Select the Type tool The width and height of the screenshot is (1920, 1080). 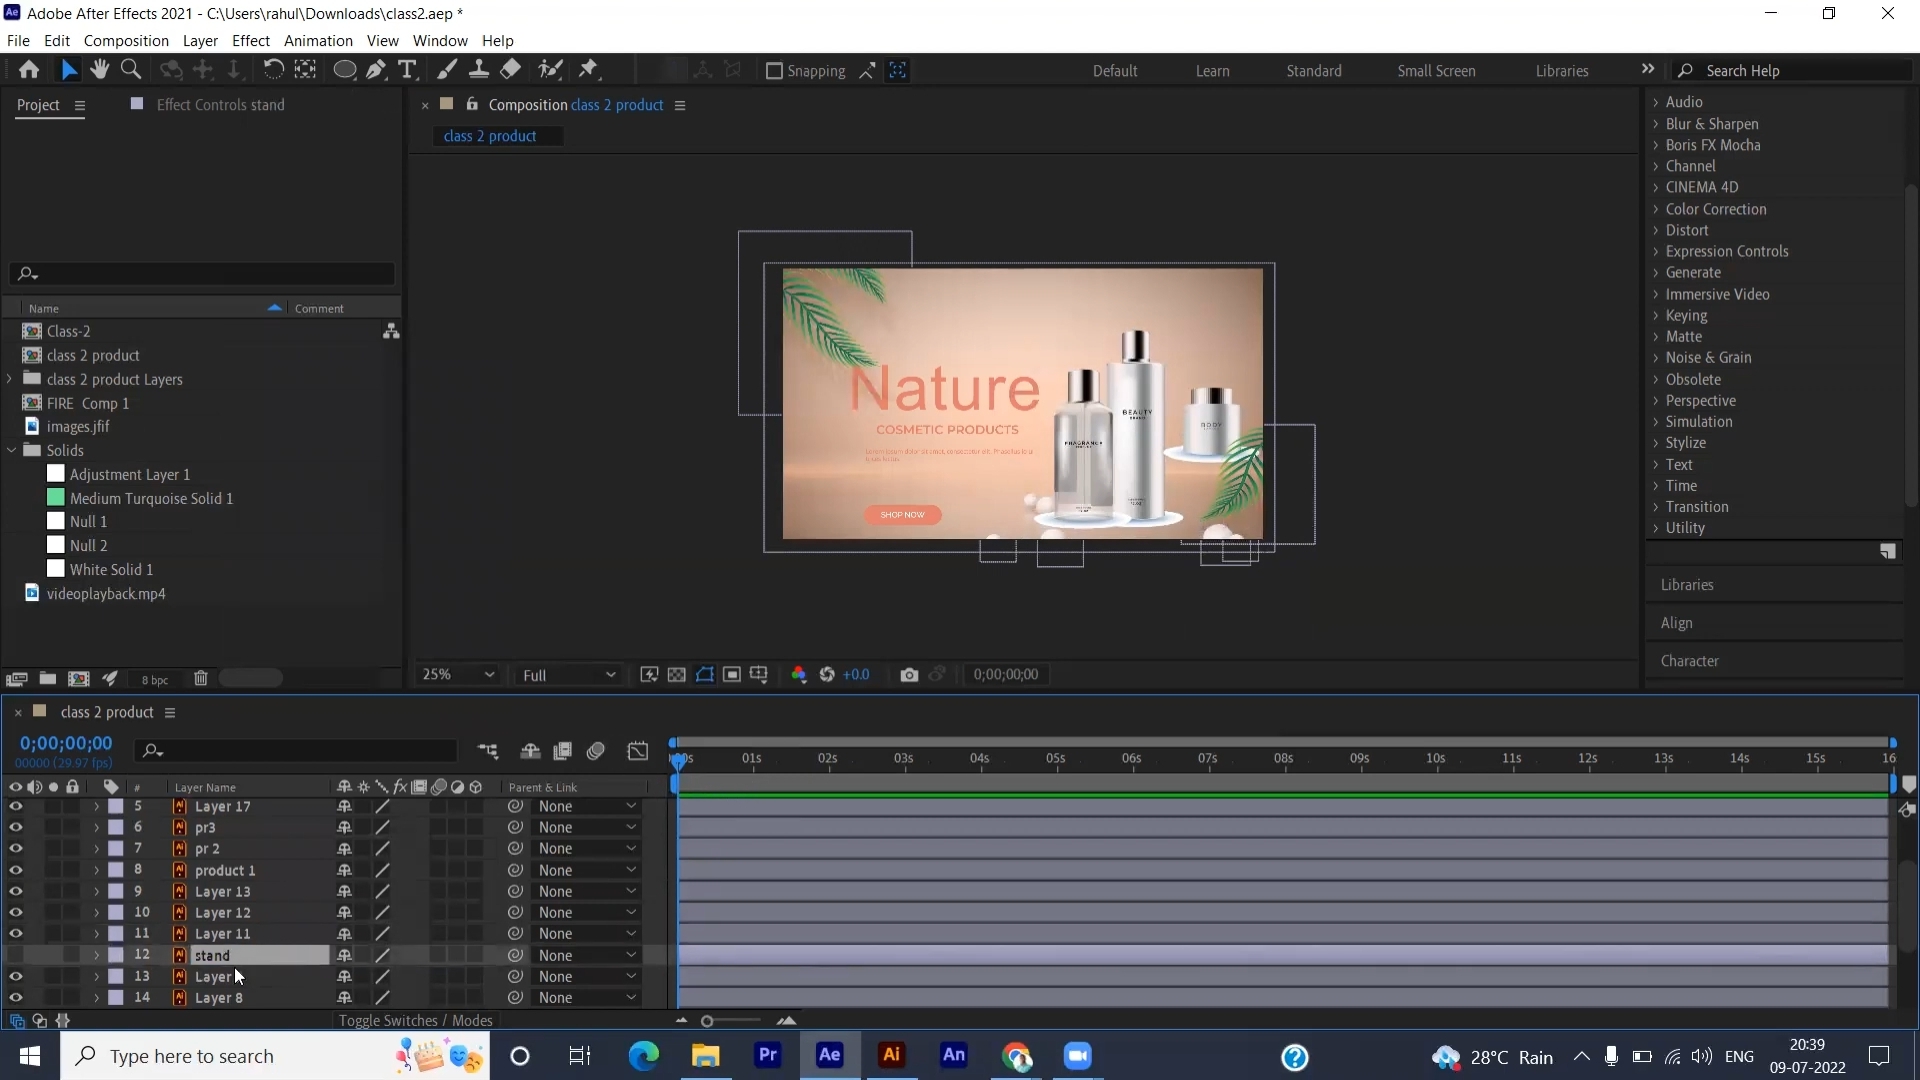(x=407, y=70)
